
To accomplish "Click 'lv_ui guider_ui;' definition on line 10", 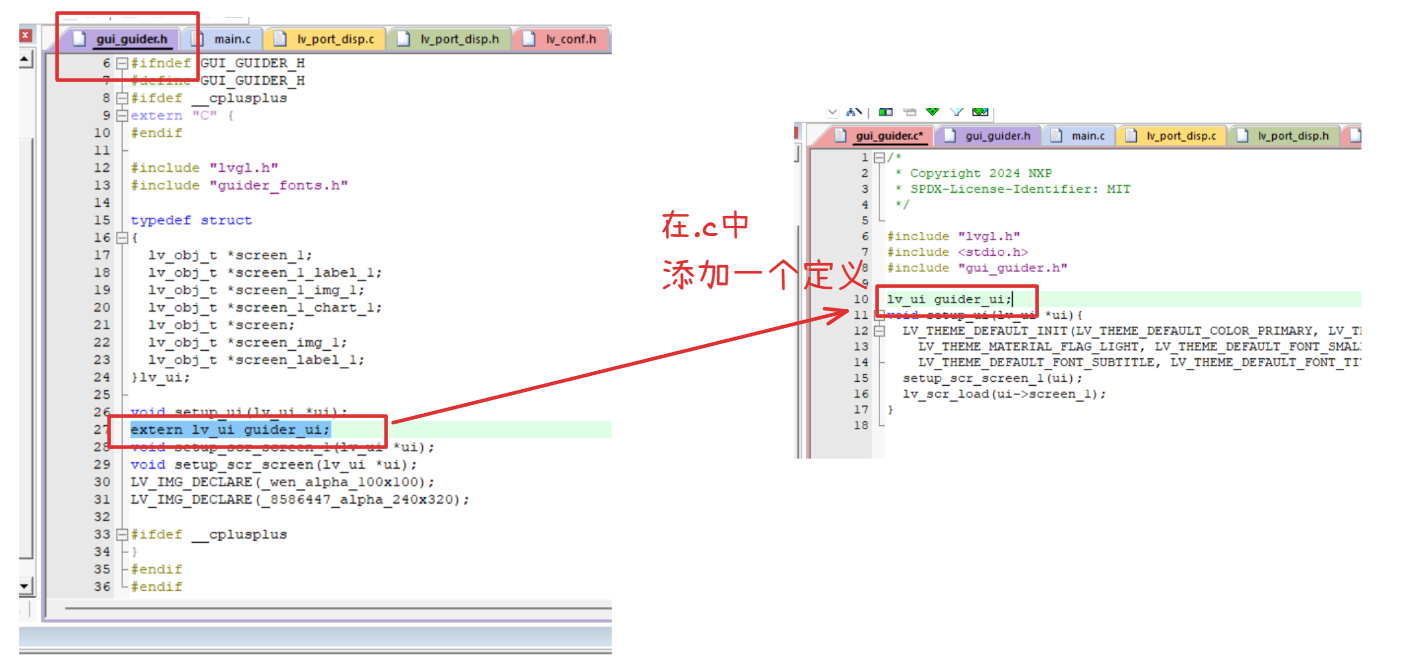I will (x=950, y=299).
